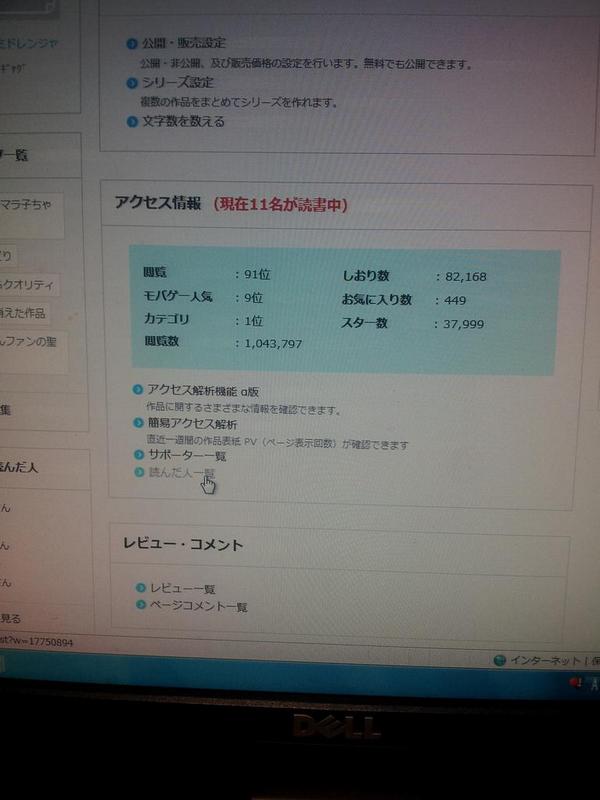
Task: Click sidebar item マラ子ちゃ
Action: [27, 205]
